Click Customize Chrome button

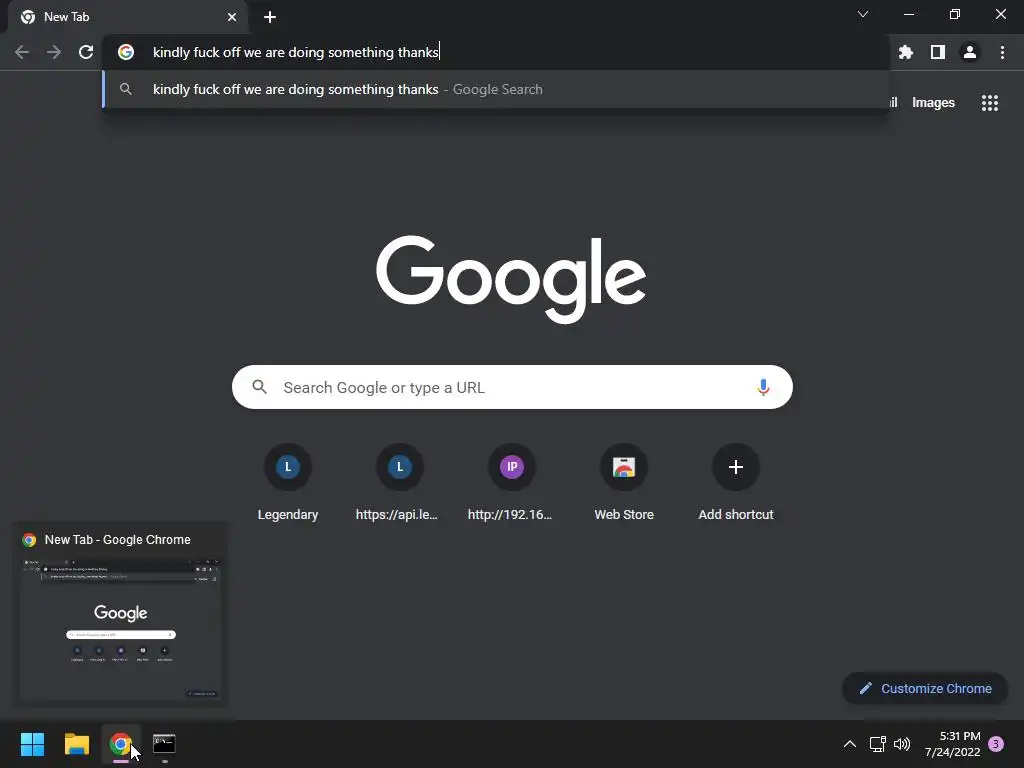click(x=925, y=688)
